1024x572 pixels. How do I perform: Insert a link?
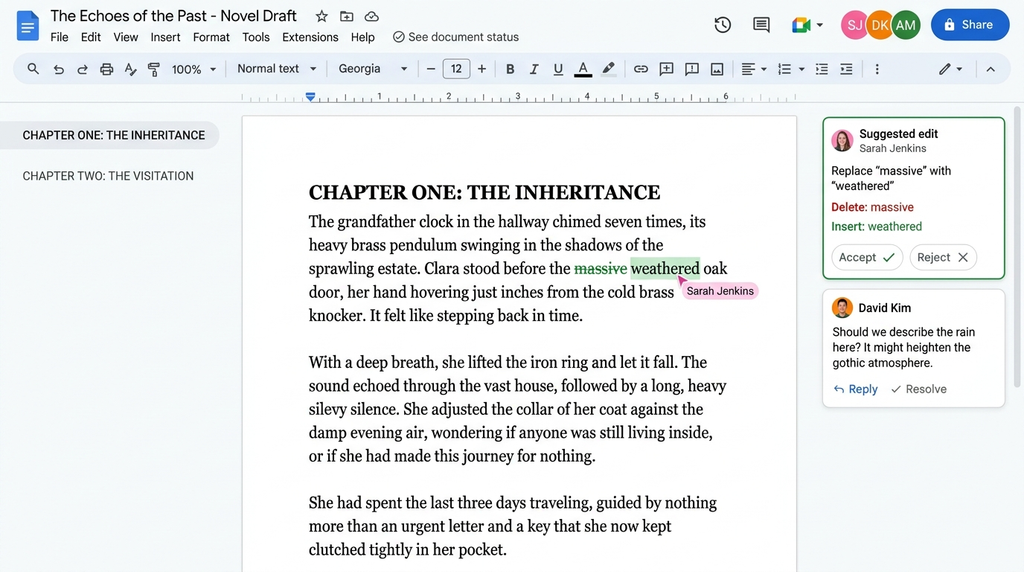coord(641,69)
